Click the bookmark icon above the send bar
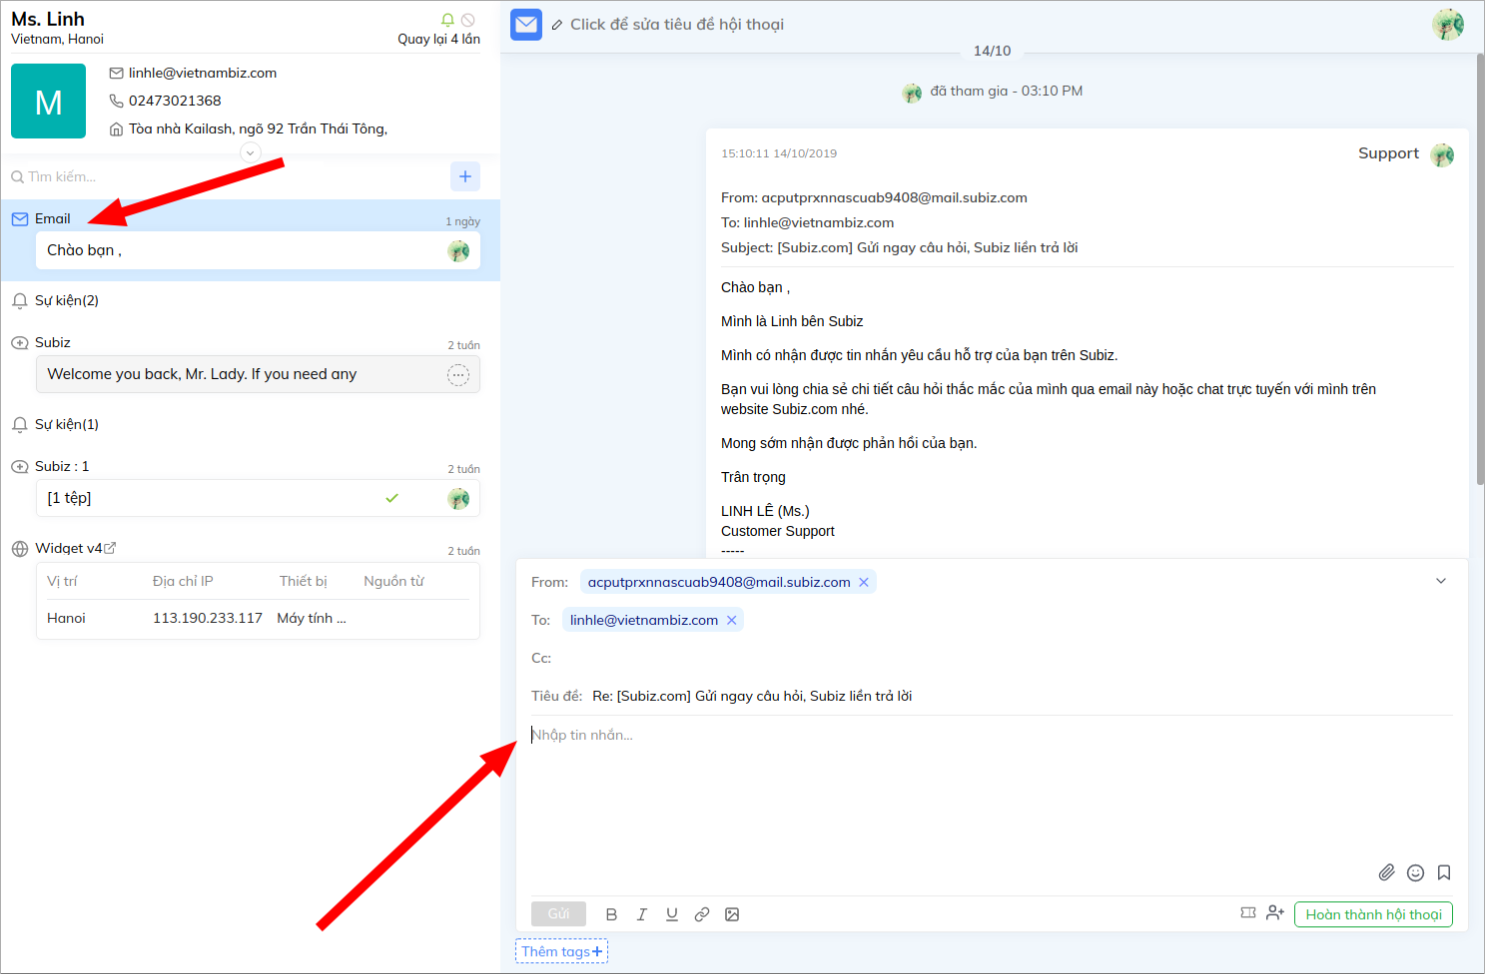The image size is (1485, 974). (x=1443, y=872)
